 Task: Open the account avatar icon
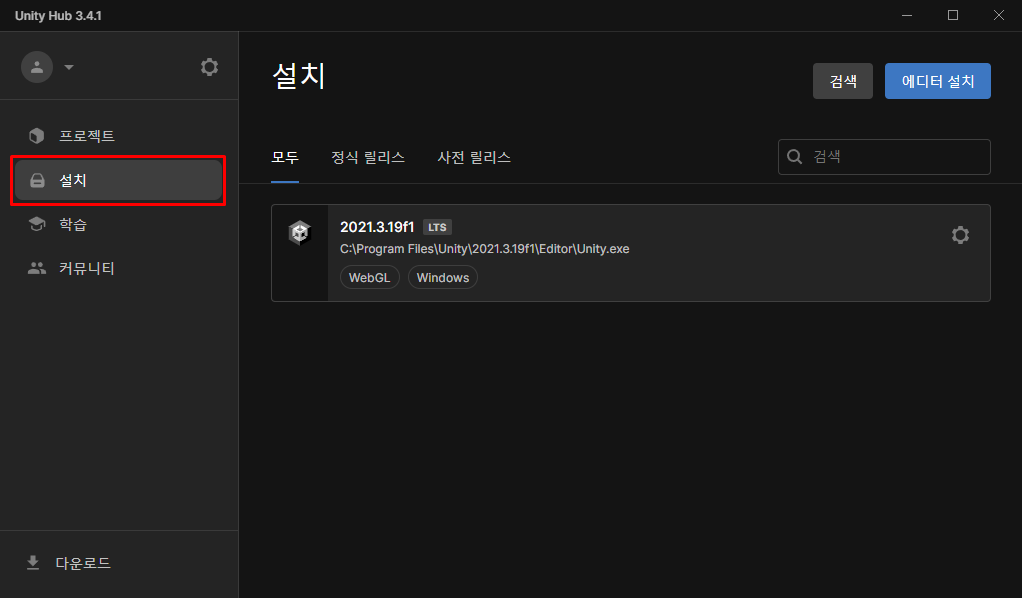[x=37, y=67]
